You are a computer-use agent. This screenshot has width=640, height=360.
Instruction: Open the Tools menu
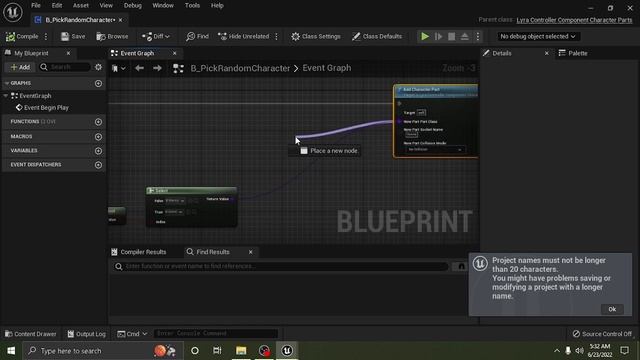click(192, 6)
